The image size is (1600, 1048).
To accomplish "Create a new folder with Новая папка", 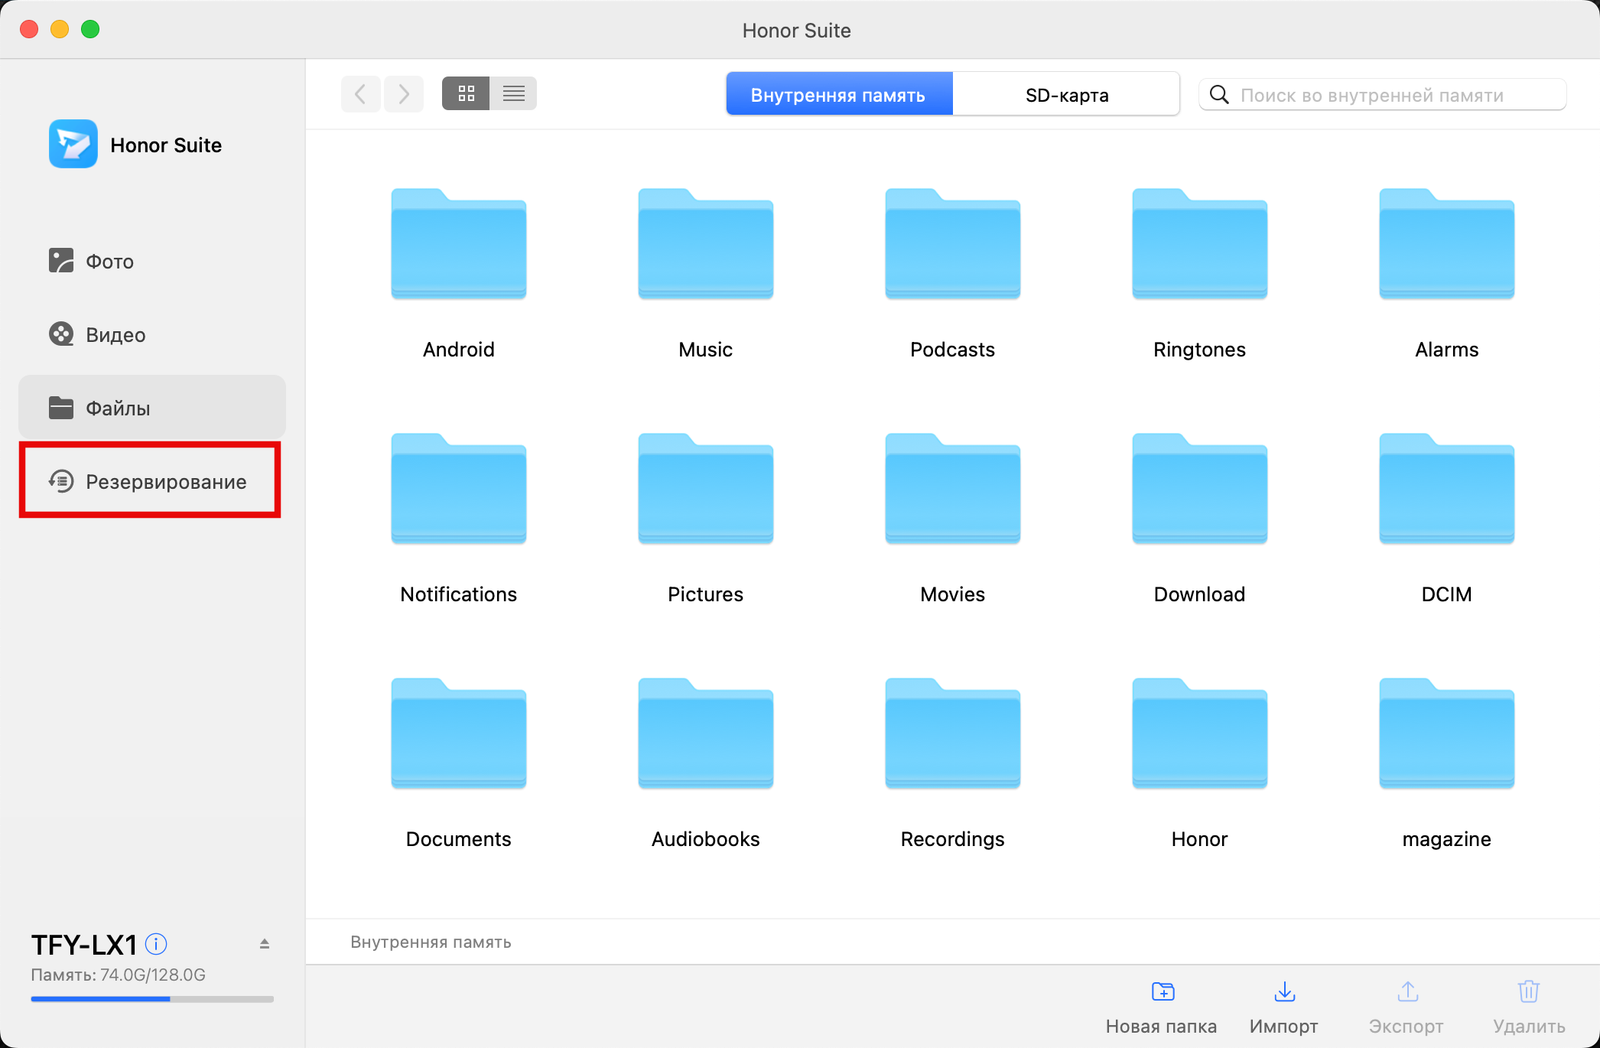I will (1161, 1008).
